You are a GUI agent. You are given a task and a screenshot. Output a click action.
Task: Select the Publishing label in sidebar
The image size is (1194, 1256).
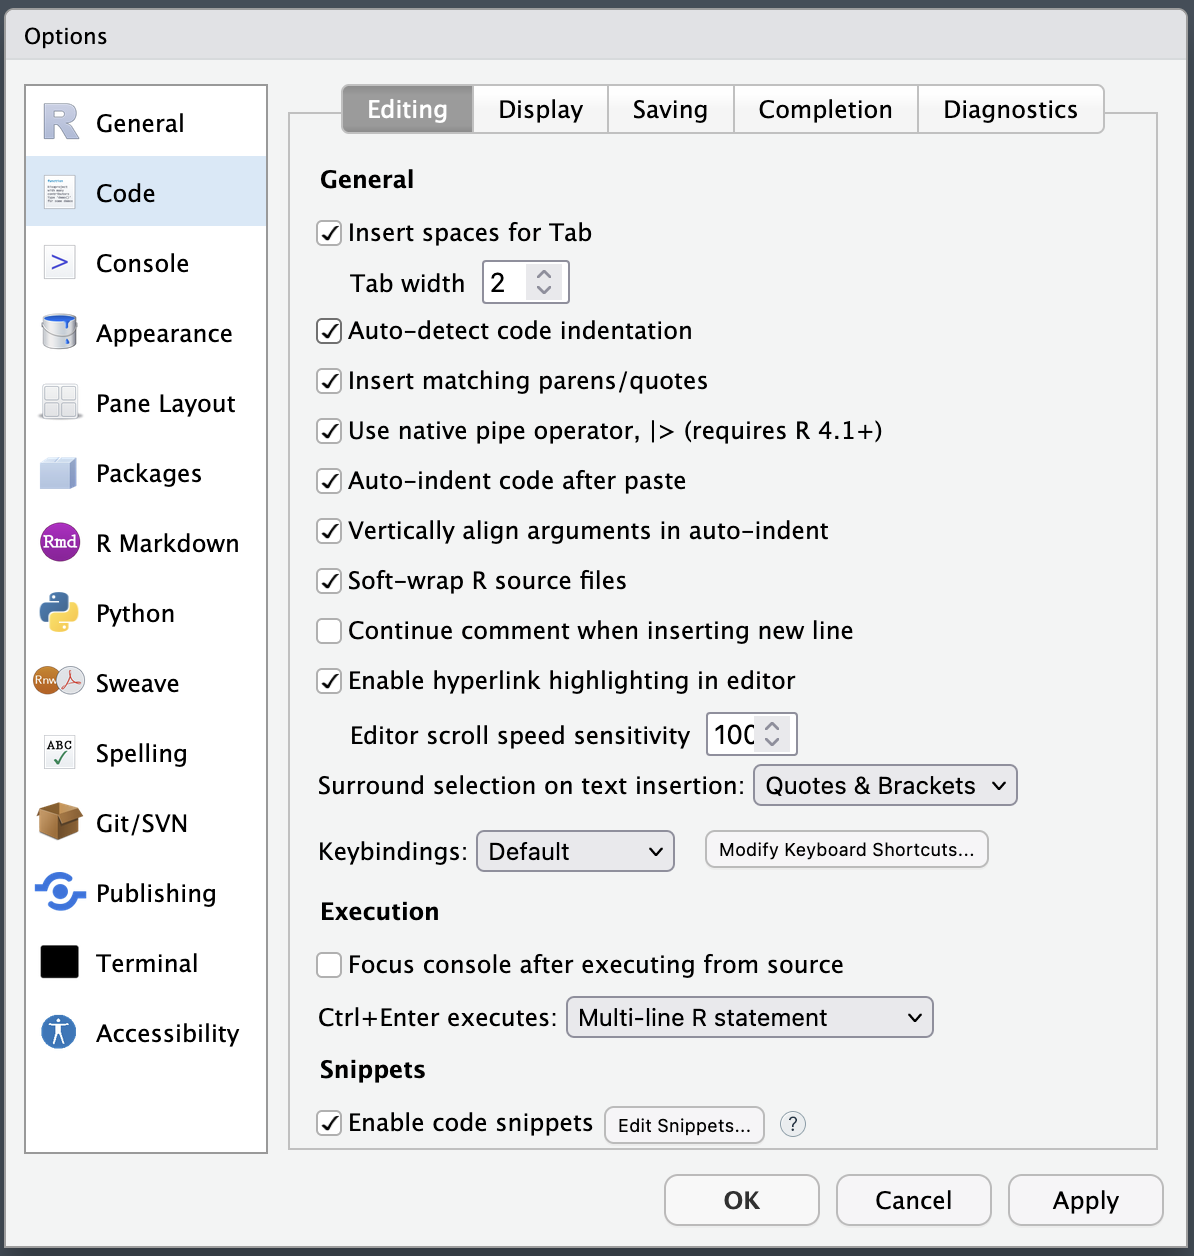[x=156, y=893]
